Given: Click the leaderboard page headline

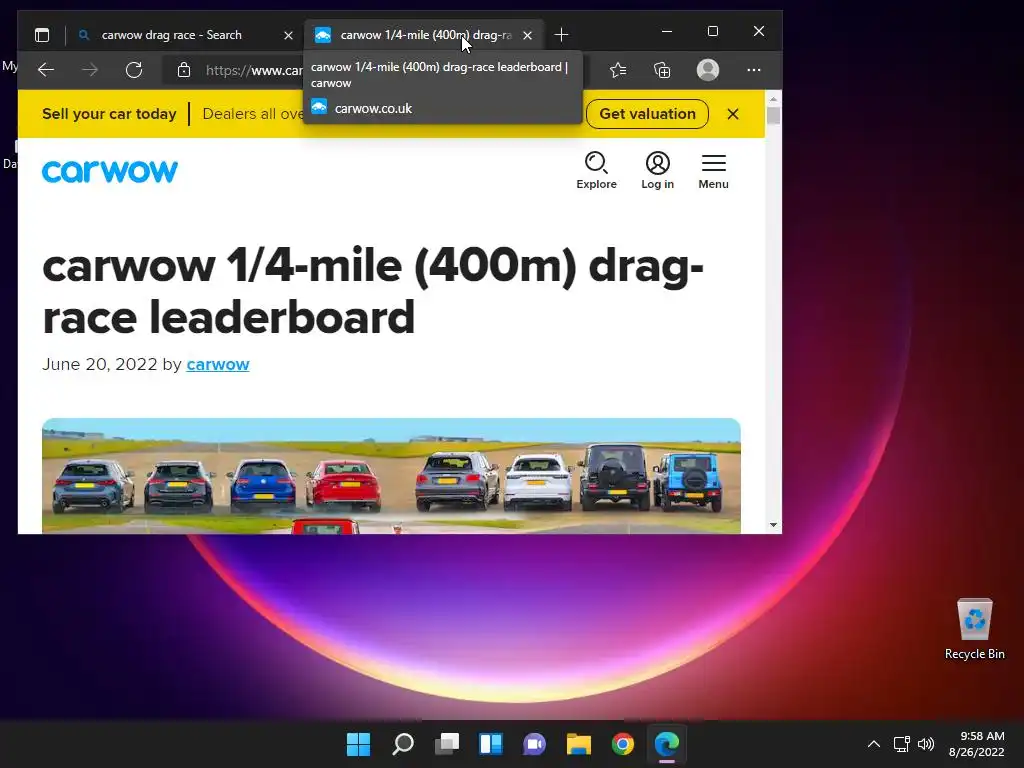Looking at the screenshot, I should (372, 291).
